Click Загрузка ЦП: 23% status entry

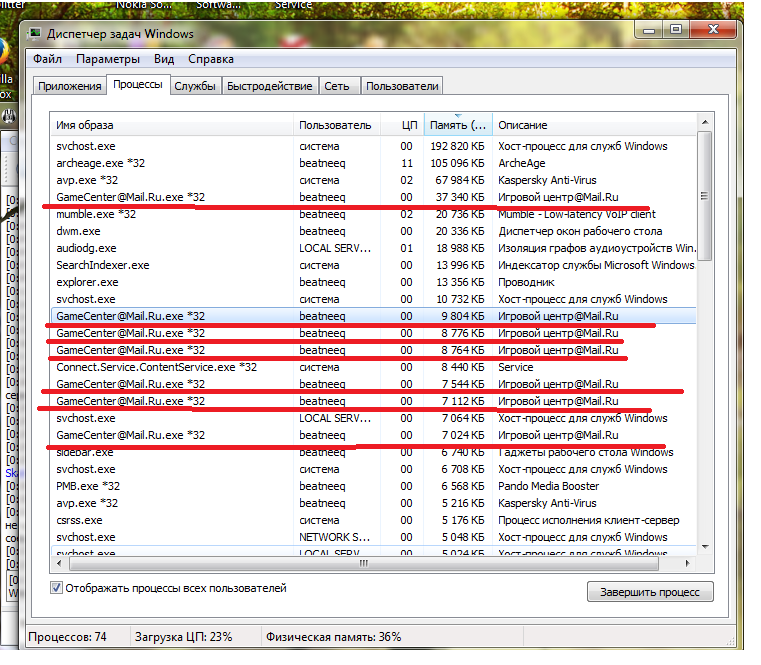(x=183, y=637)
